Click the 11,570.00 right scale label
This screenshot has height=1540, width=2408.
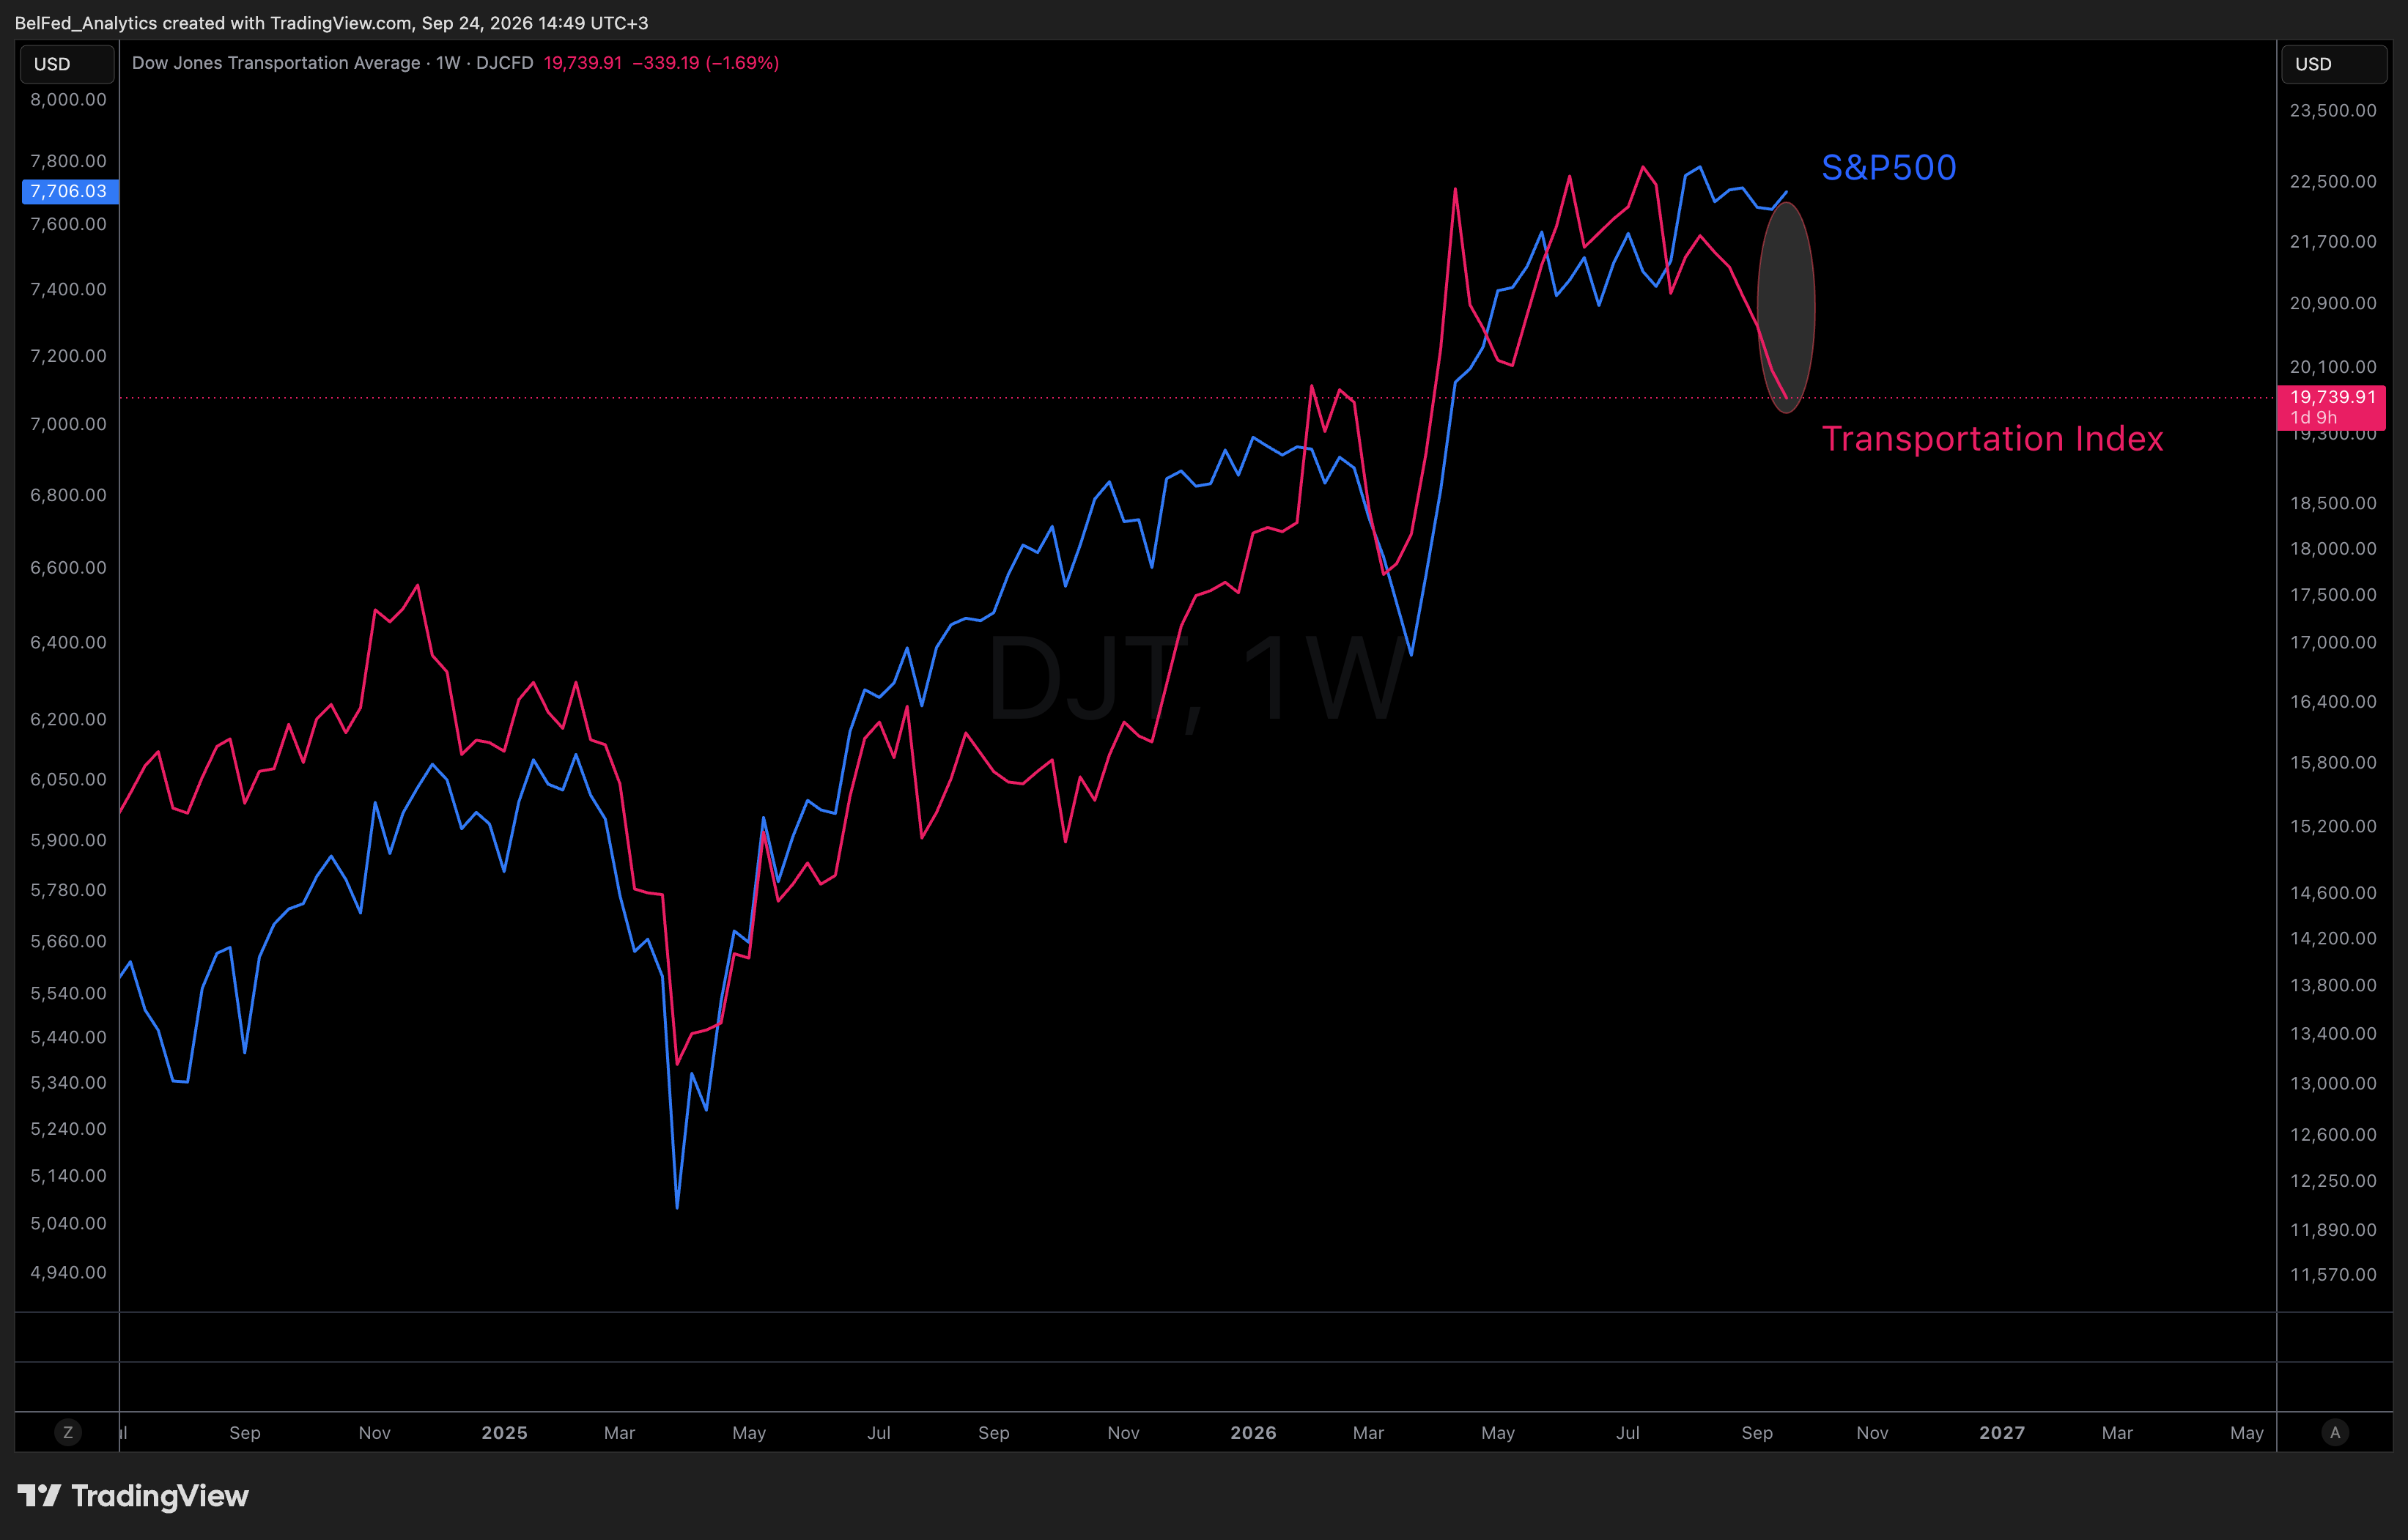[x=2333, y=1274]
